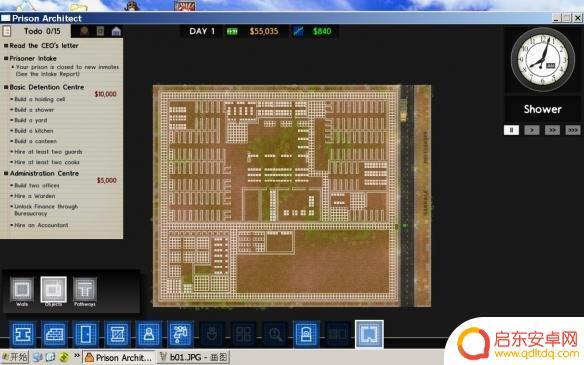Click the green diamond quick launch icon
584x365 pixels.
(x=64, y=358)
